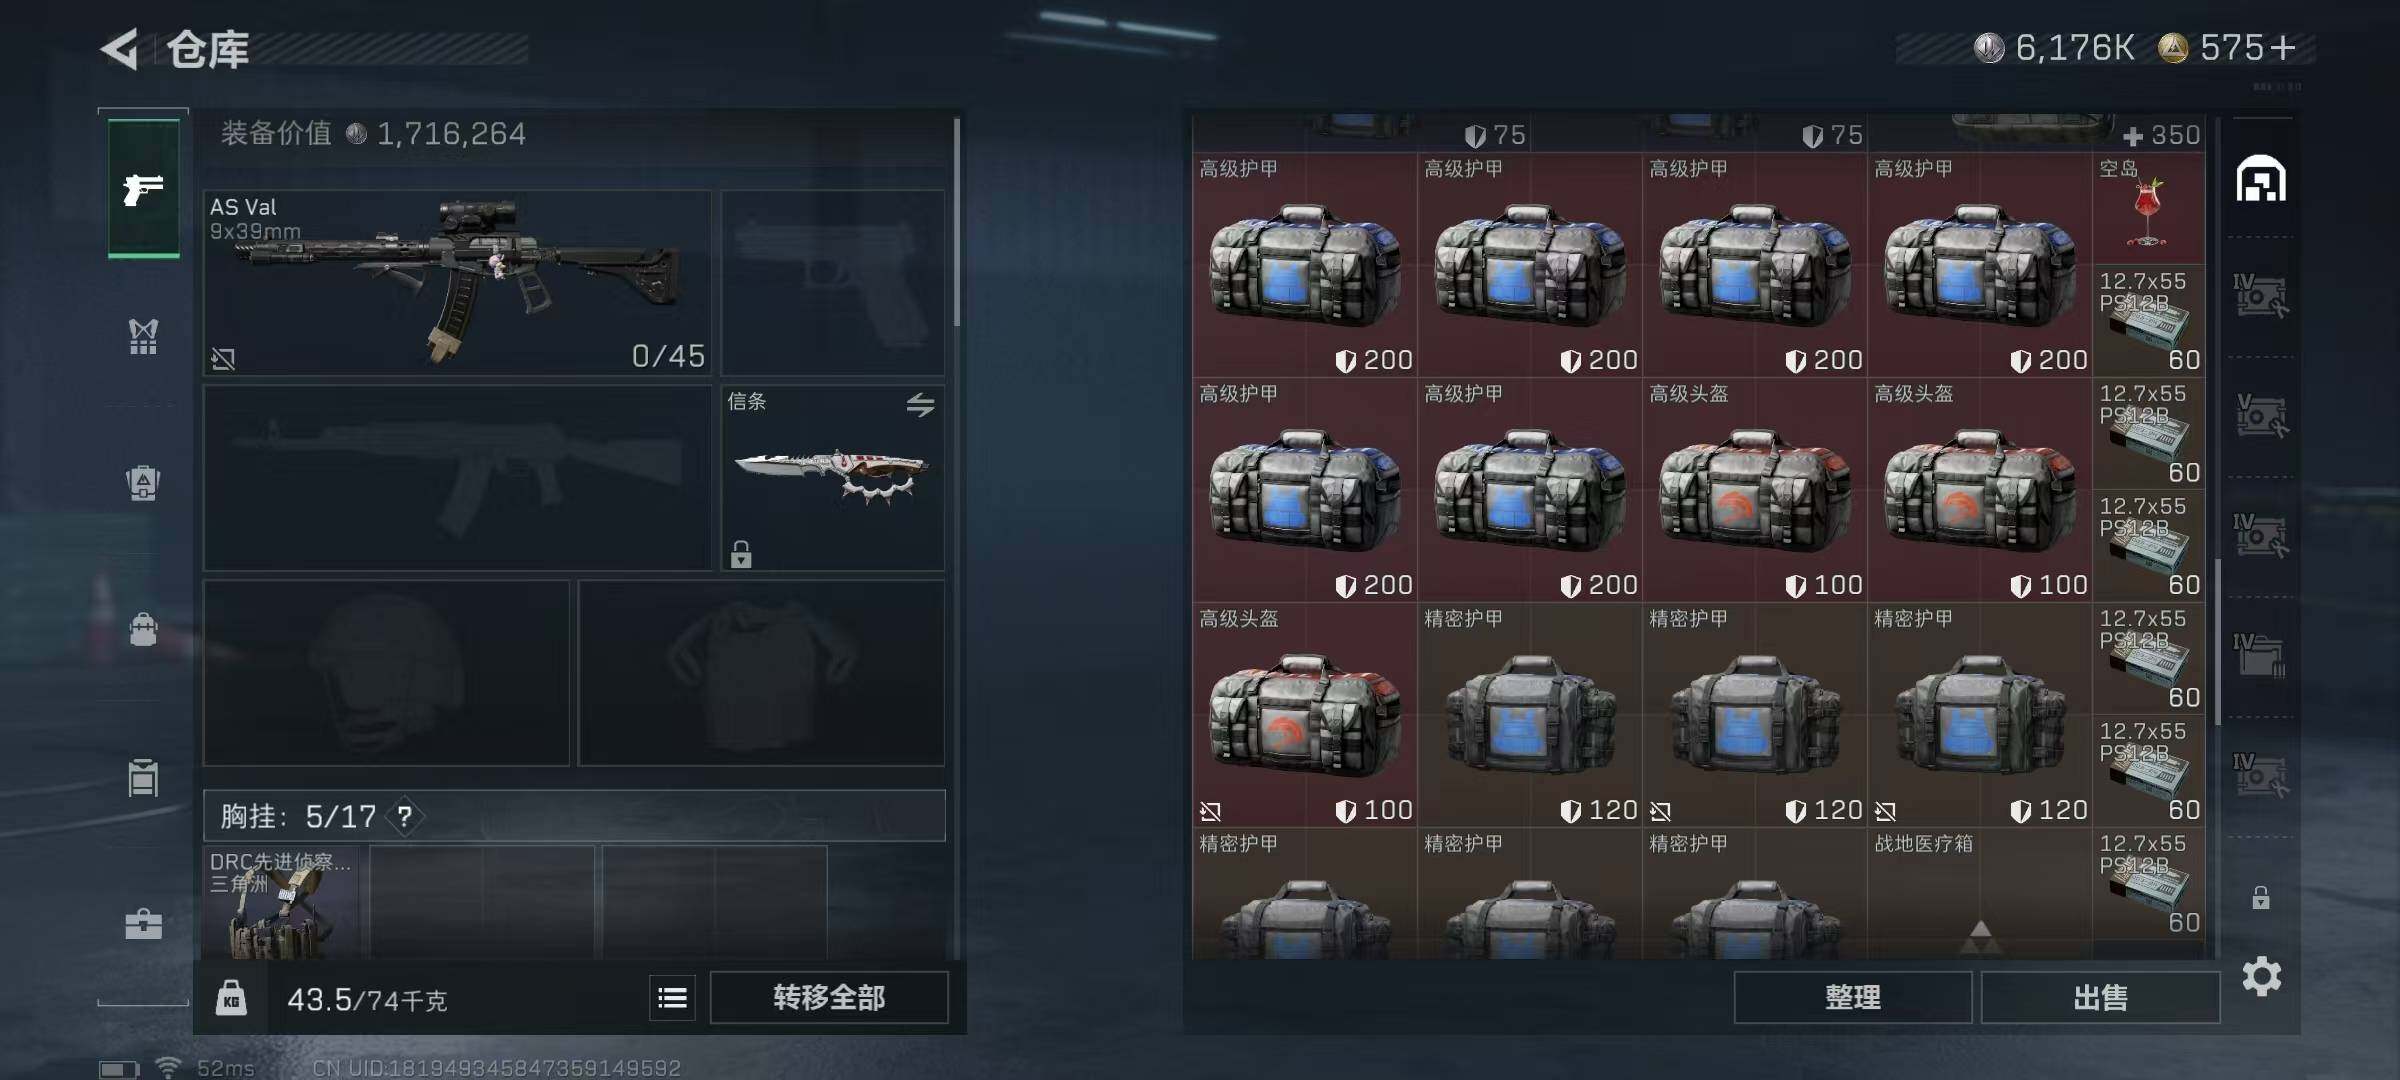
Task: Go back using the arrow beside 仓库
Action: [x=120, y=49]
